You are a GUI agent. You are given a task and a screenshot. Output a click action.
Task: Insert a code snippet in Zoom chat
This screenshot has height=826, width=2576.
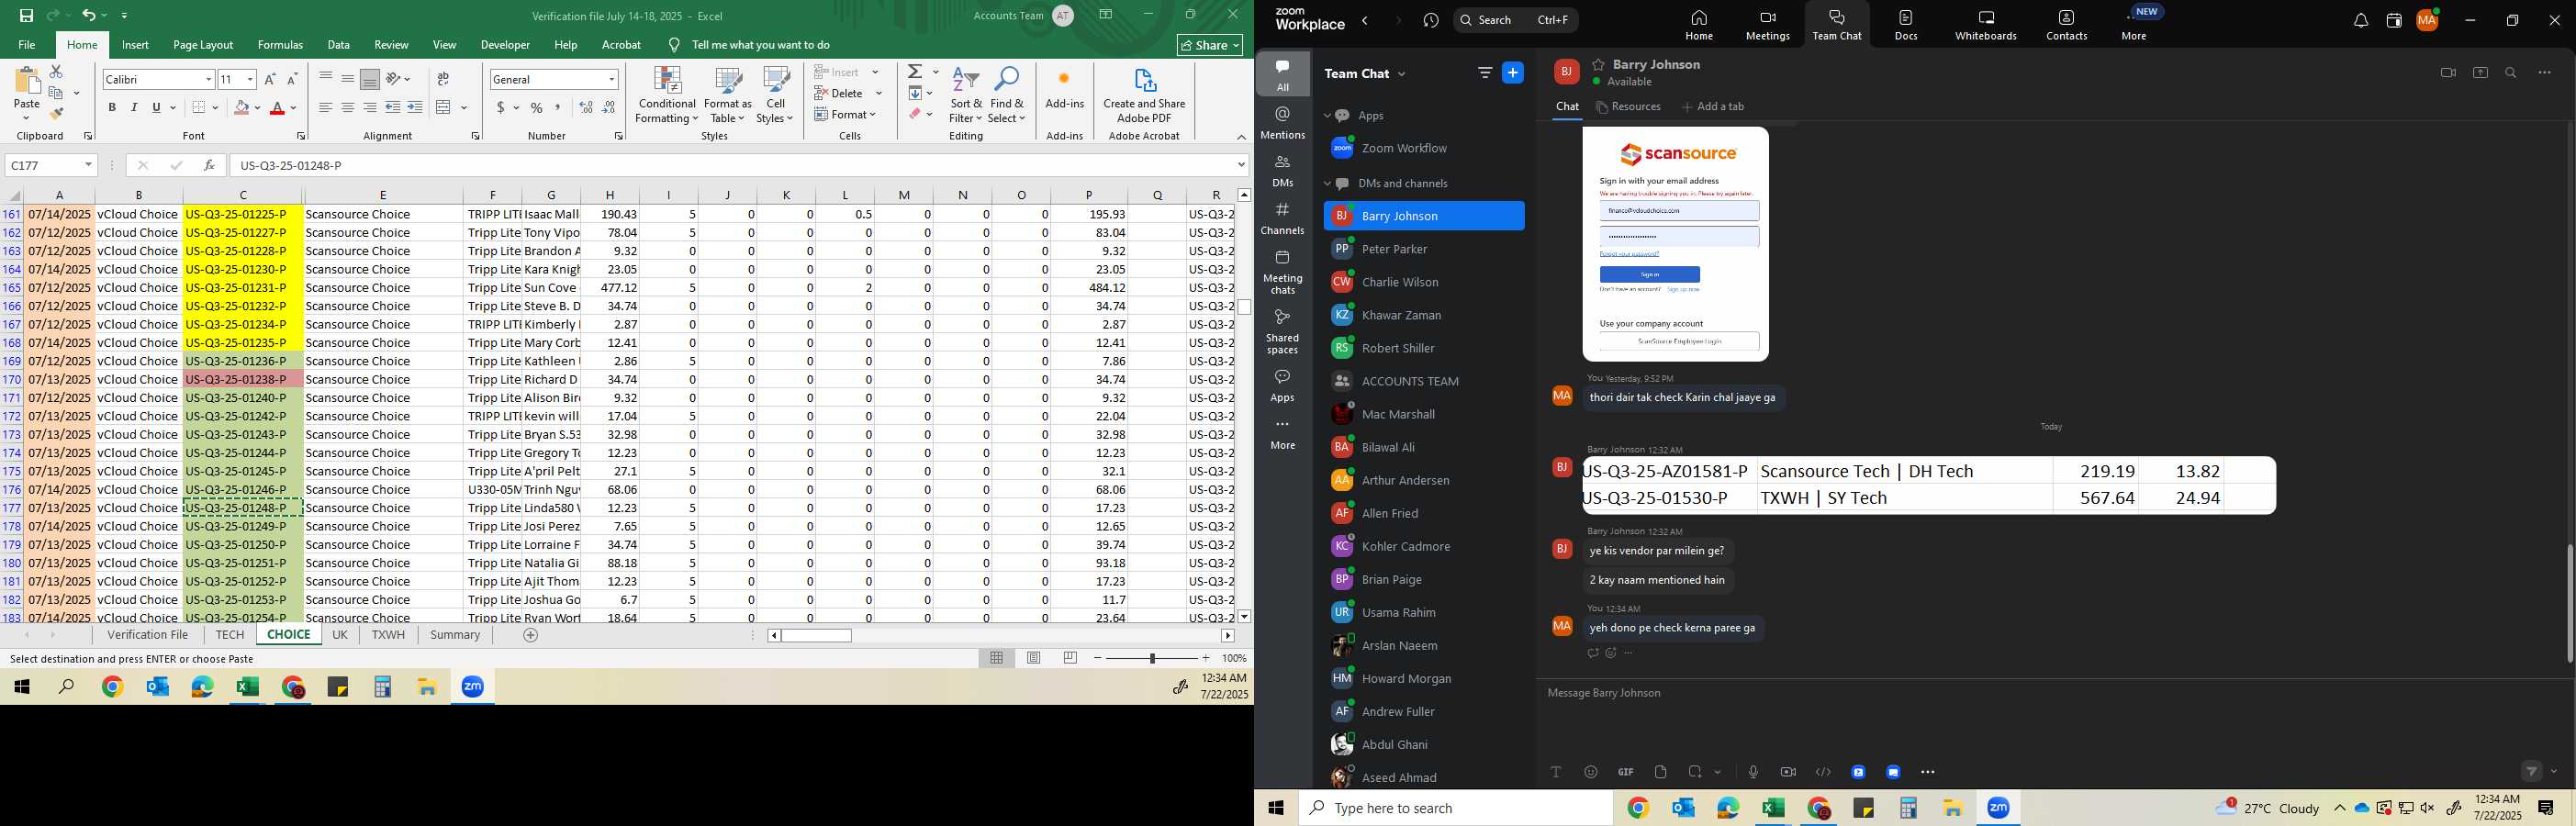tap(1823, 772)
